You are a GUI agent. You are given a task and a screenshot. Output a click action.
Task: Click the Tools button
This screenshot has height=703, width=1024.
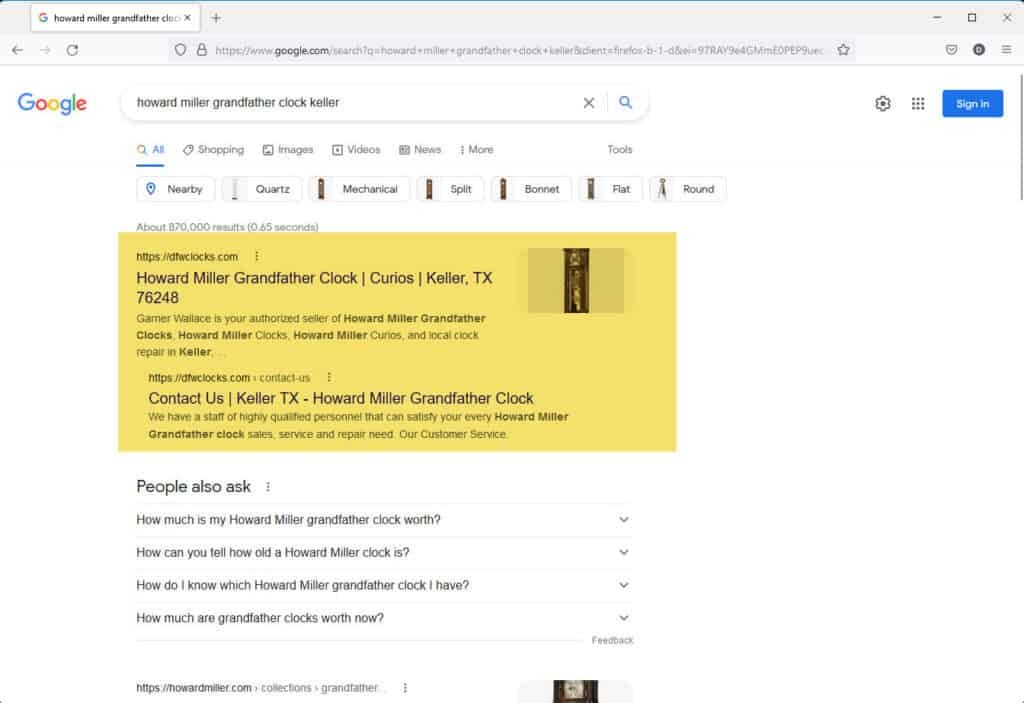pyautogui.click(x=620, y=150)
